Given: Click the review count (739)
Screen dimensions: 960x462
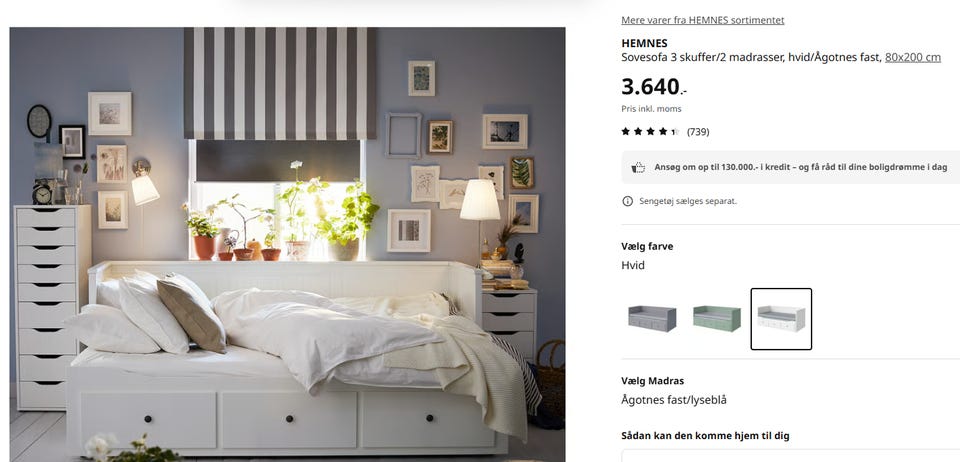Looking at the screenshot, I should click(698, 132).
